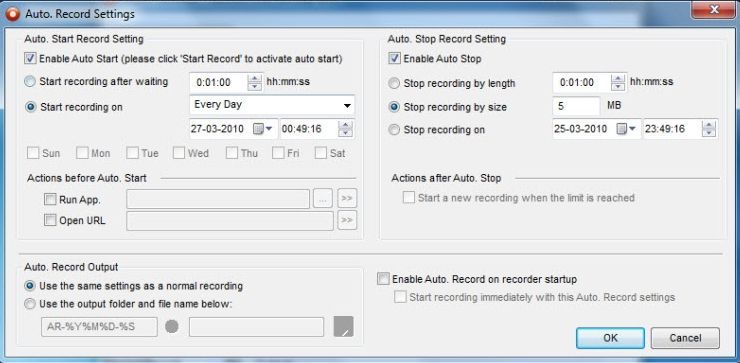
Task: Click the browse '...' button for Run App.
Action: click(323, 199)
